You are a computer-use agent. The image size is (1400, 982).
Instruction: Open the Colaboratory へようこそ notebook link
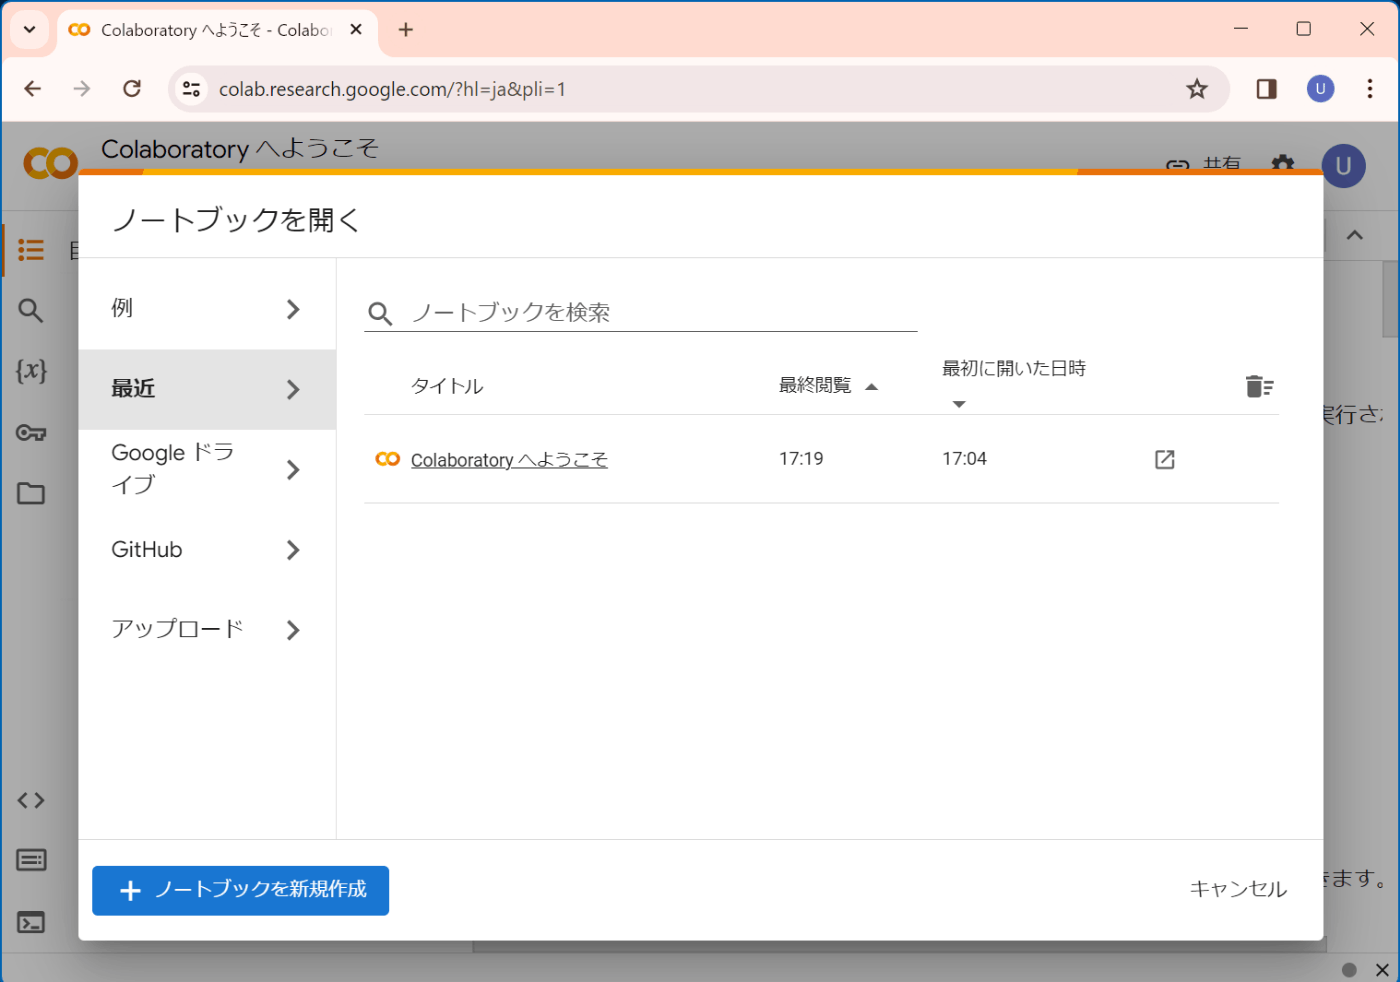click(509, 460)
